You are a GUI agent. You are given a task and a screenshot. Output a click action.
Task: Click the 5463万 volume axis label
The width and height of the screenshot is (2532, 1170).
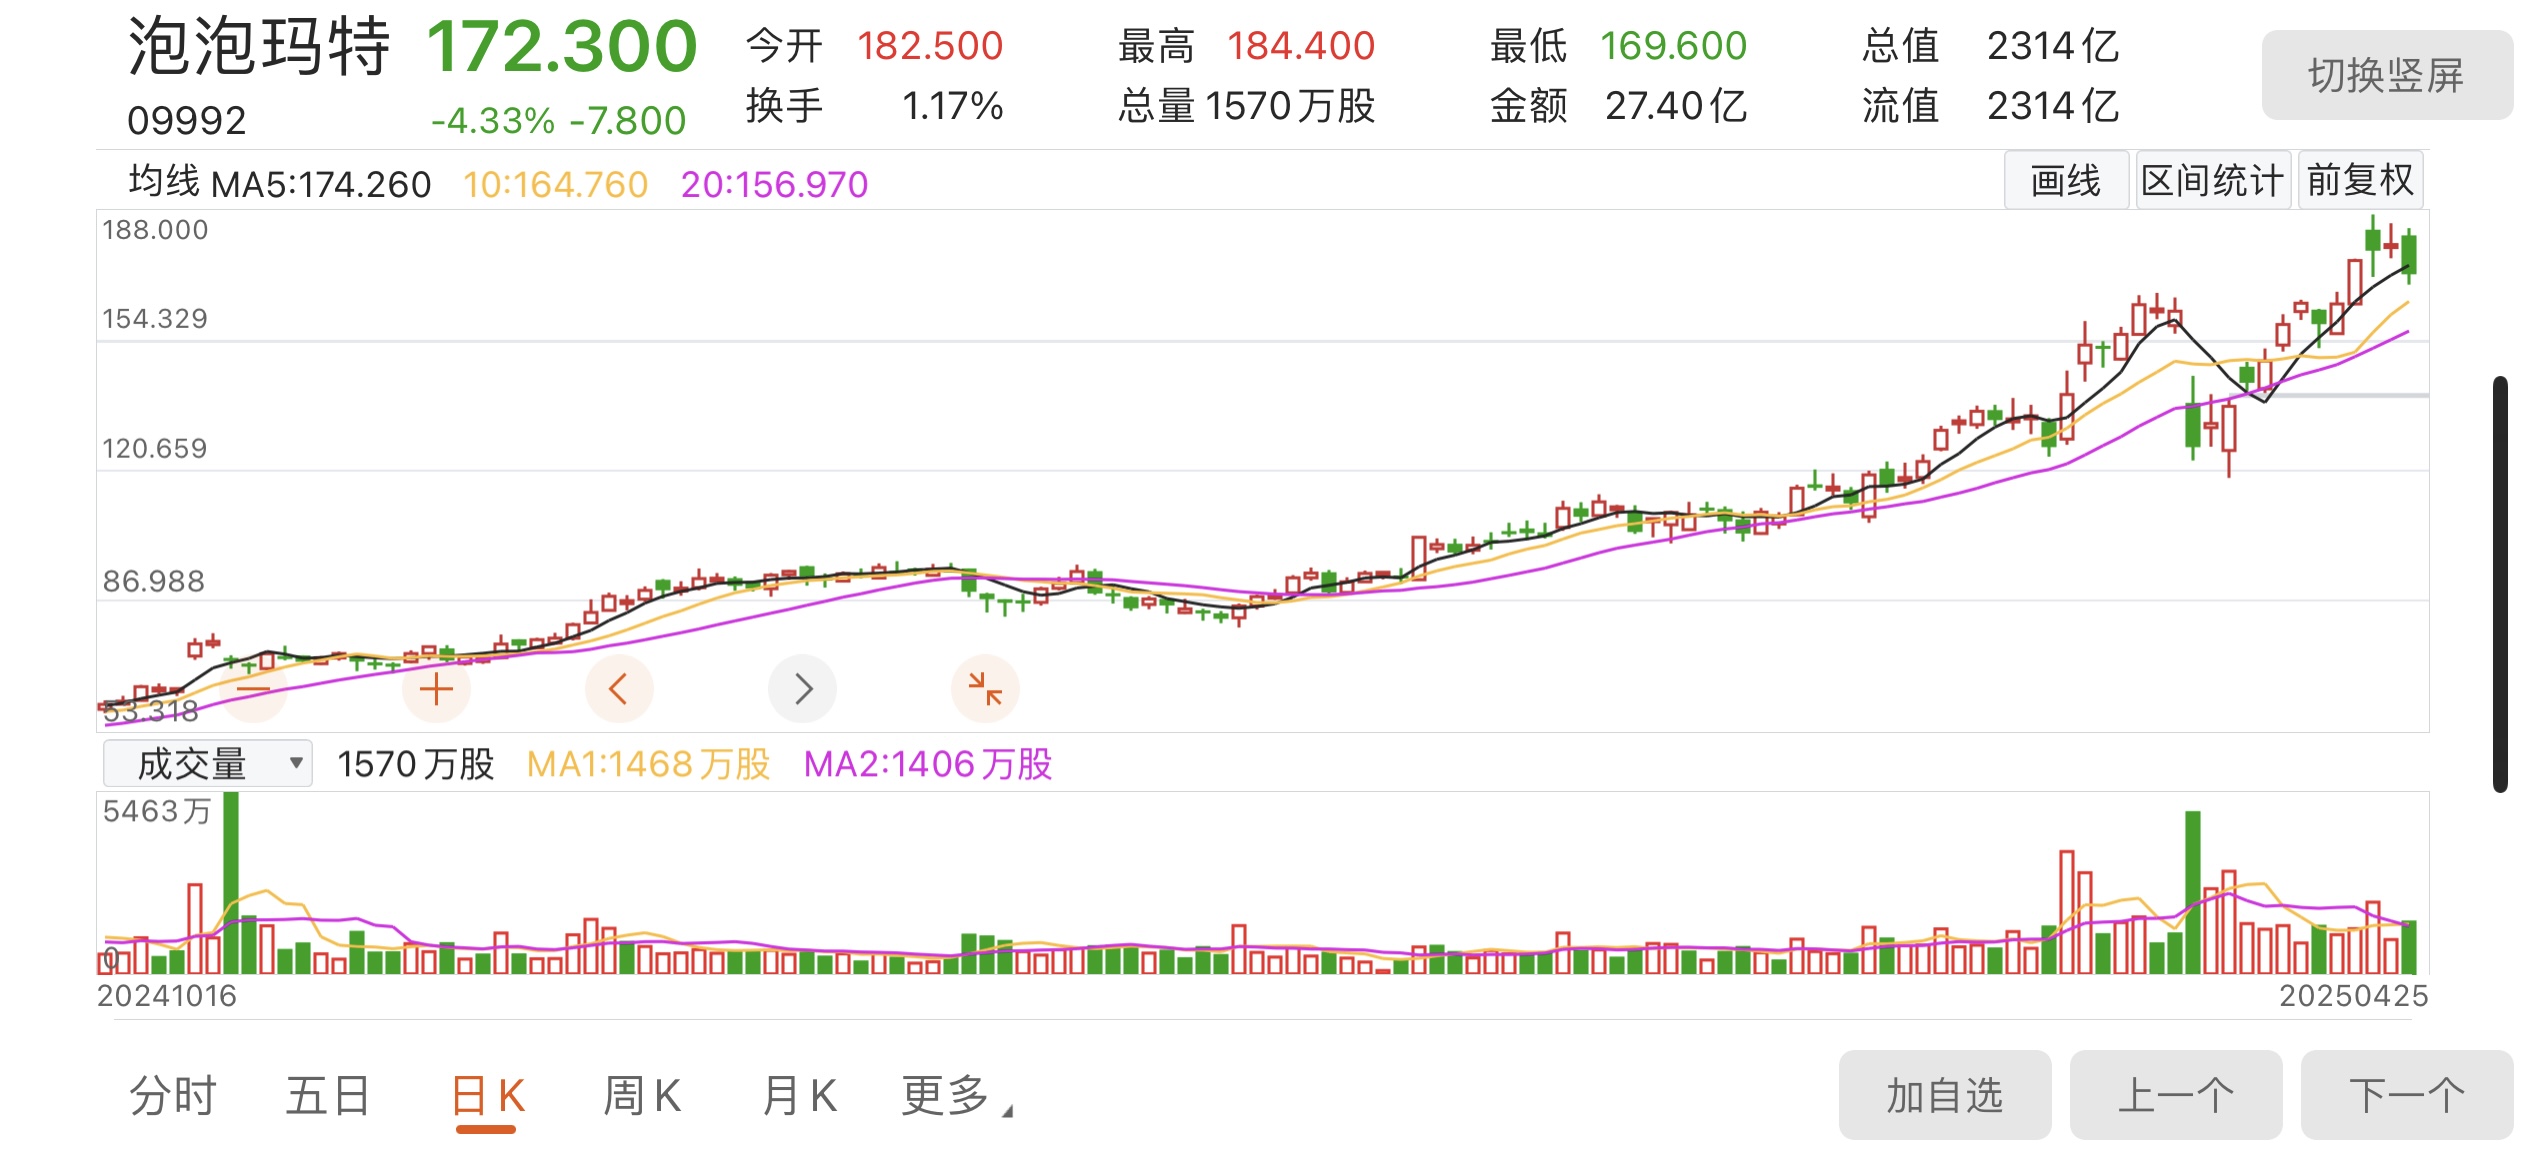(x=157, y=811)
